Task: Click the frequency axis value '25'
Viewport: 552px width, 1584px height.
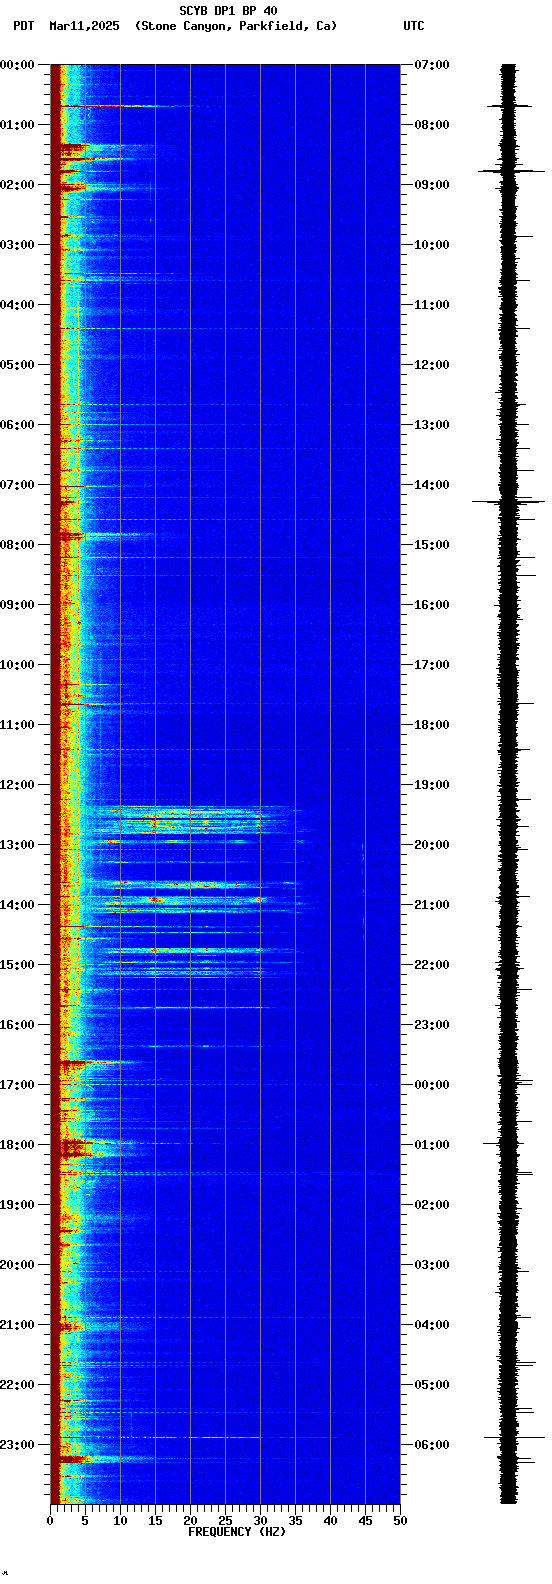Action: 225,1521
